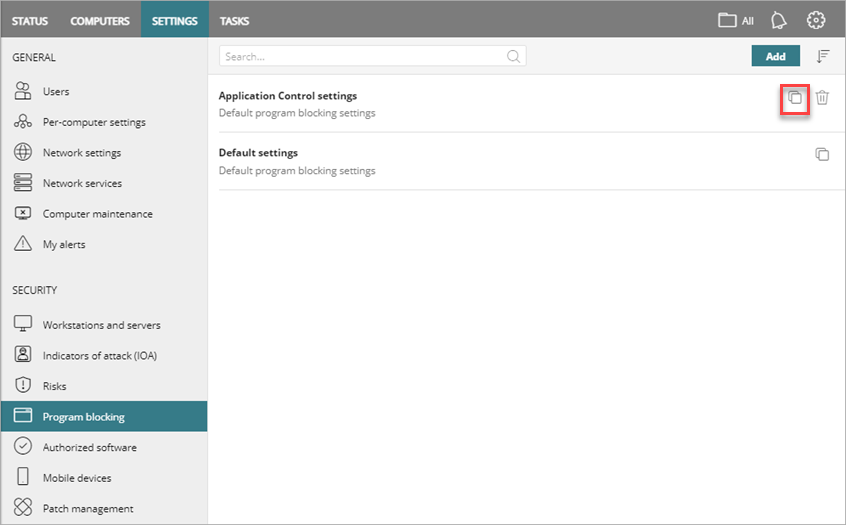Select Patch management in sidebar
The image size is (846, 525).
88,509
